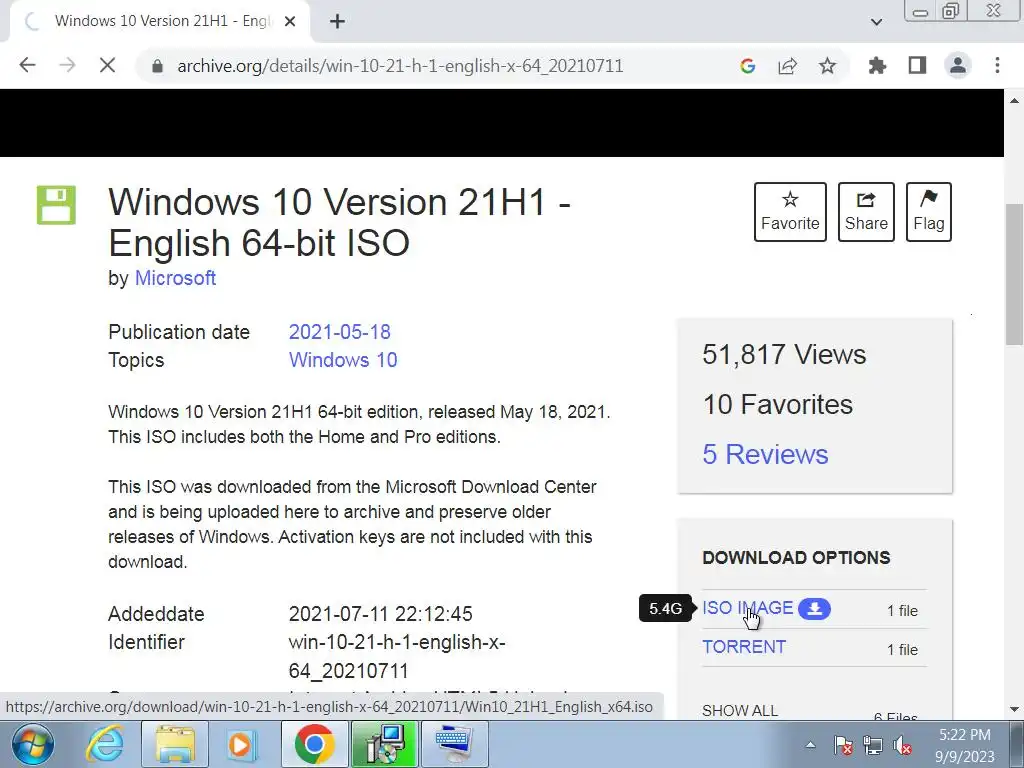Click the taskbar clock showing 5:22 PM

[x=965, y=745]
